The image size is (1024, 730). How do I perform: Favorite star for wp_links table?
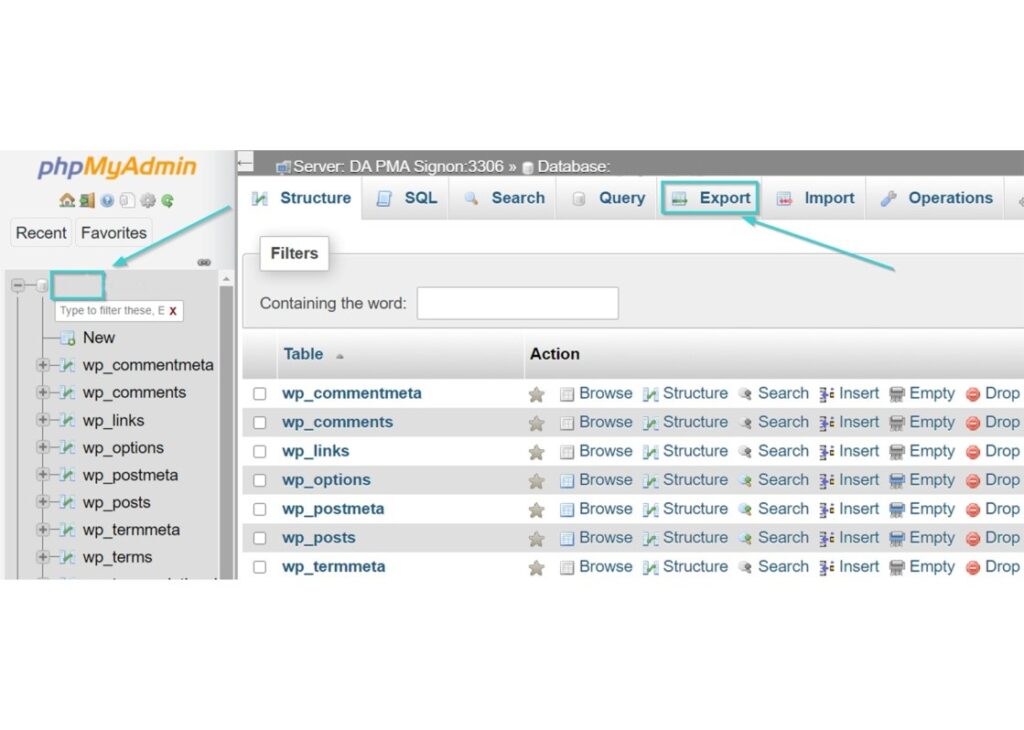pyautogui.click(x=536, y=452)
